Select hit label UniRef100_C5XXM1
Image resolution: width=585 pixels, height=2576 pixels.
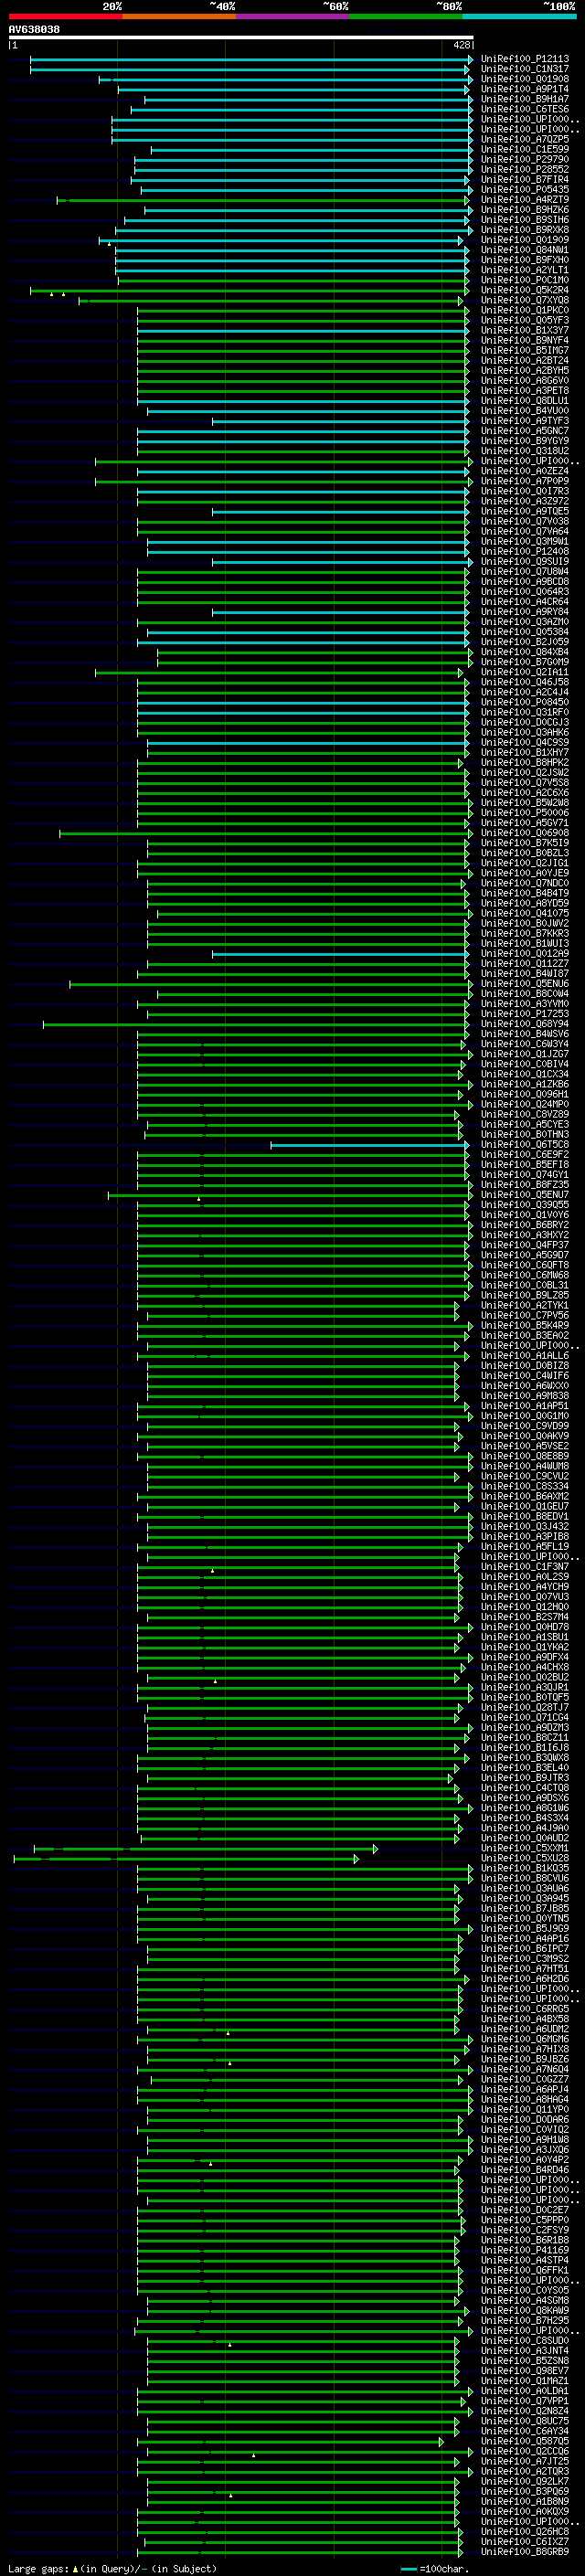click(x=525, y=1848)
